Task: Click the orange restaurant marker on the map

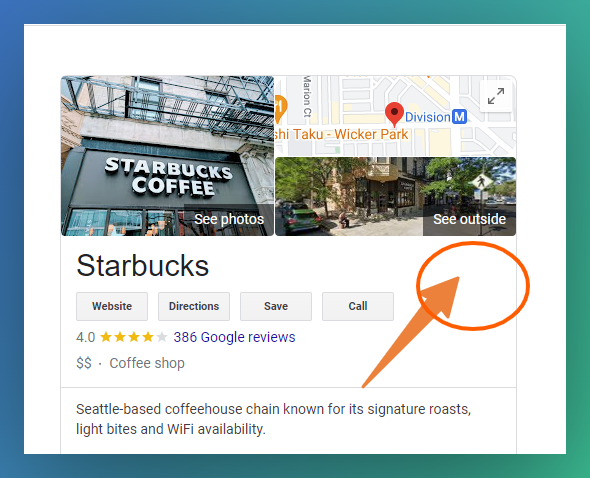Action: pos(280,109)
